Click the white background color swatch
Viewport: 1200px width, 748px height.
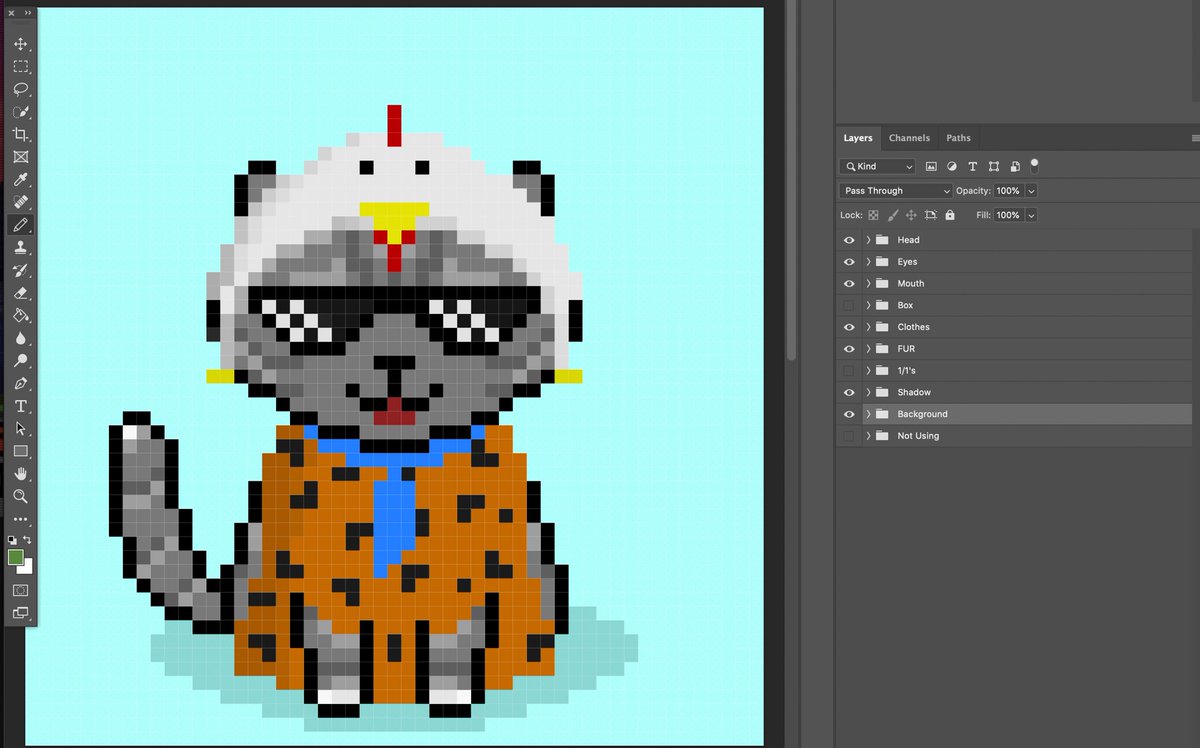tap(27, 568)
